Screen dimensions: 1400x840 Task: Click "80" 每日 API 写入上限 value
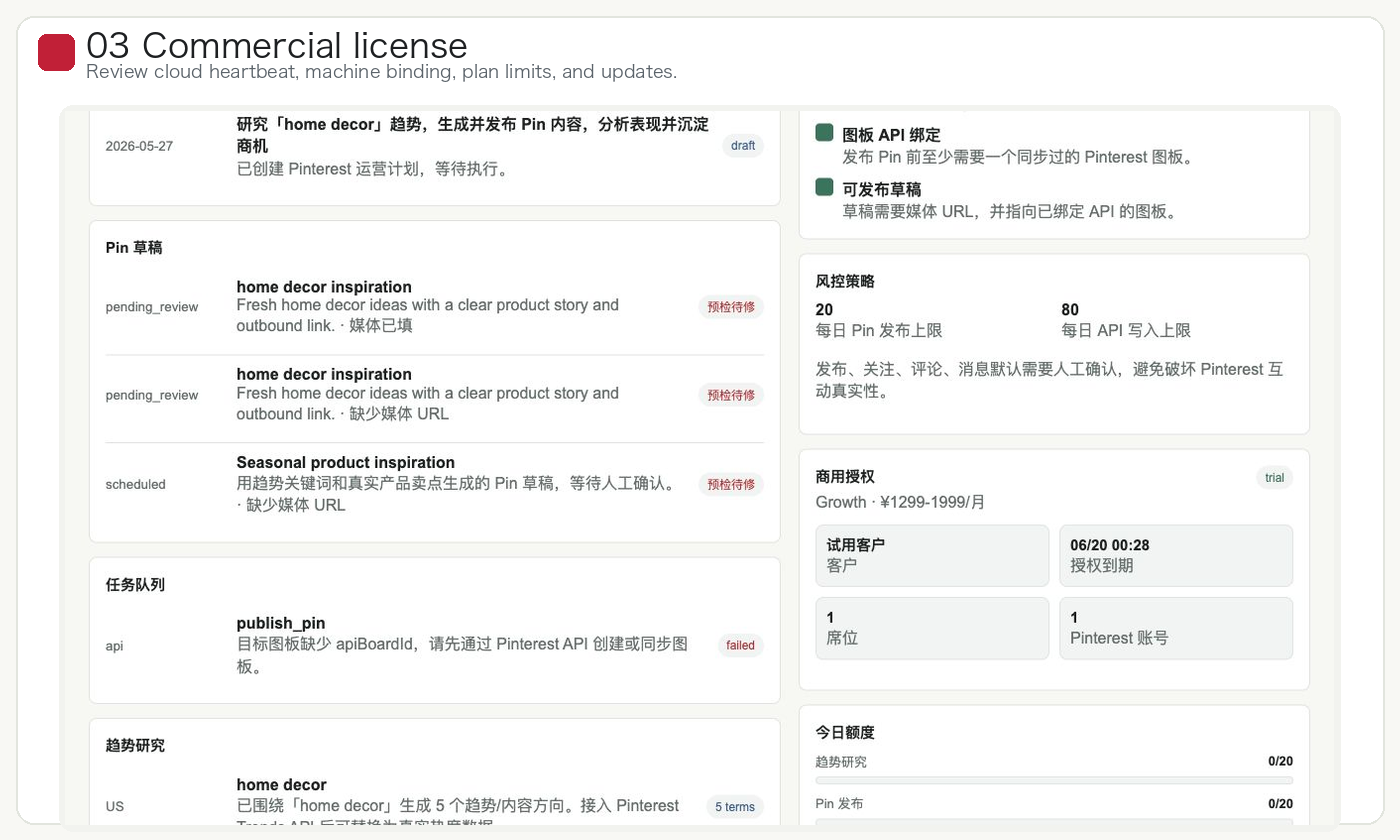(1070, 310)
